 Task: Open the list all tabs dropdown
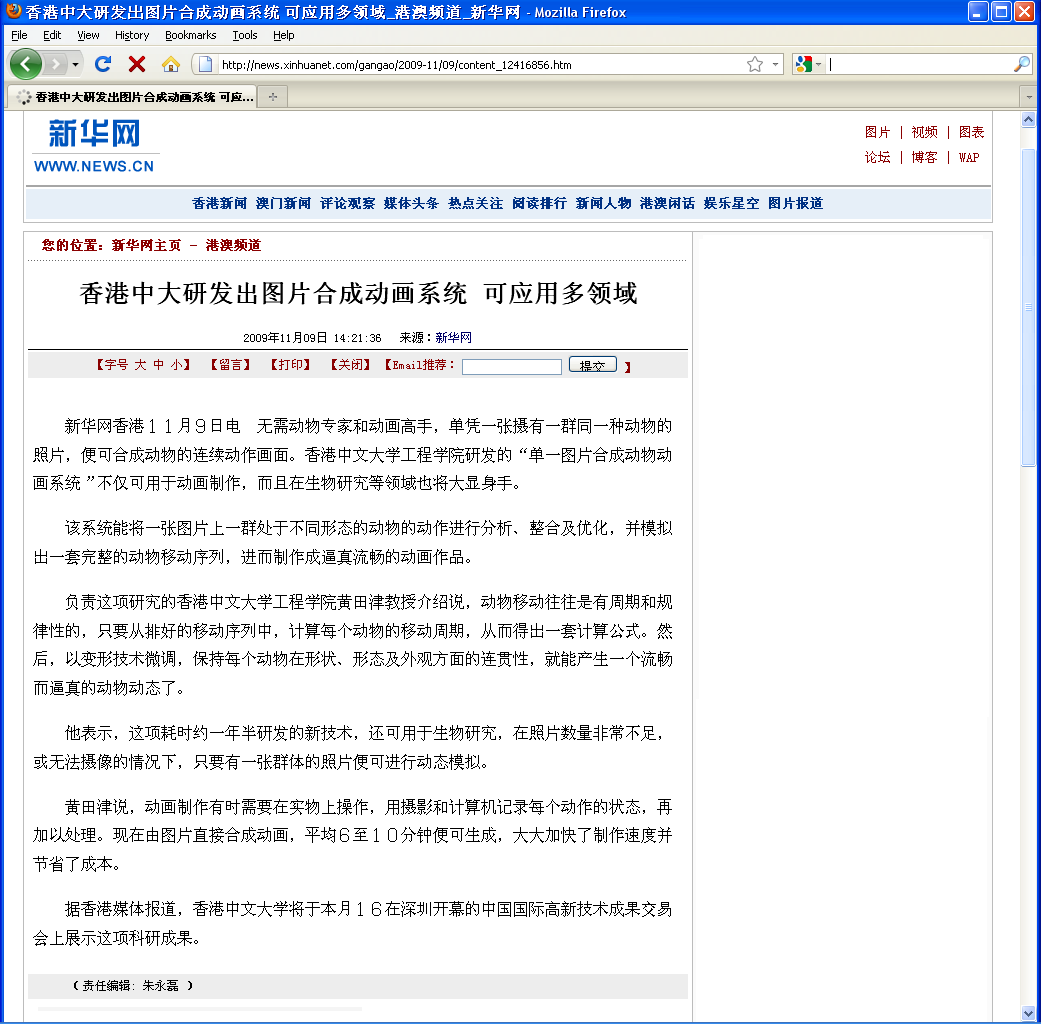click(1029, 97)
